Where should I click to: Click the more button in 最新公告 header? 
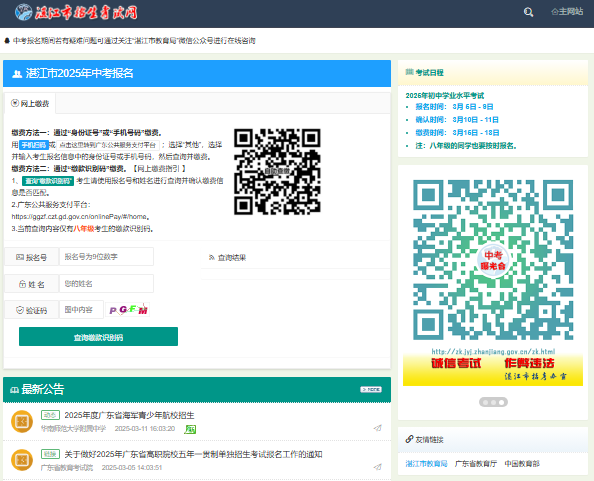[x=371, y=389]
